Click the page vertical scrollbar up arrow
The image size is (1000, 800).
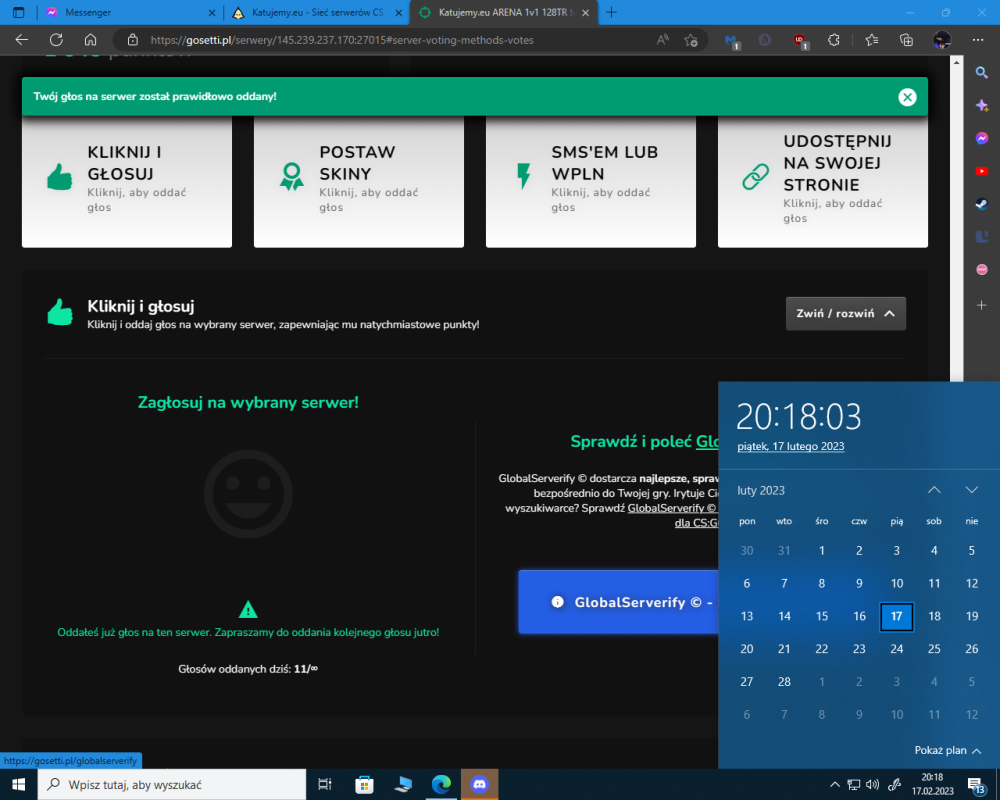(956, 62)
